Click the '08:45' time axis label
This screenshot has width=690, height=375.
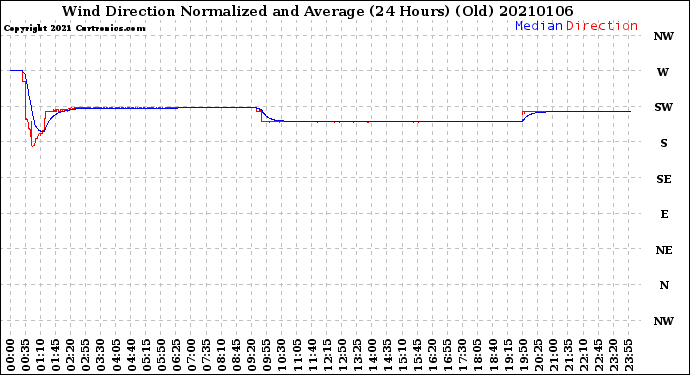[237, 355]
